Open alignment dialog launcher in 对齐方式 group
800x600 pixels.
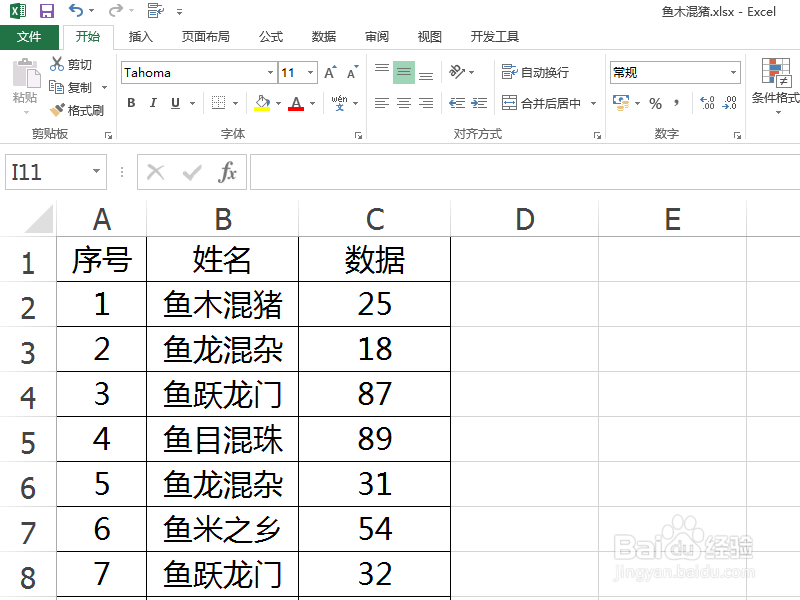pyautogui.click(x=597, y=135)
